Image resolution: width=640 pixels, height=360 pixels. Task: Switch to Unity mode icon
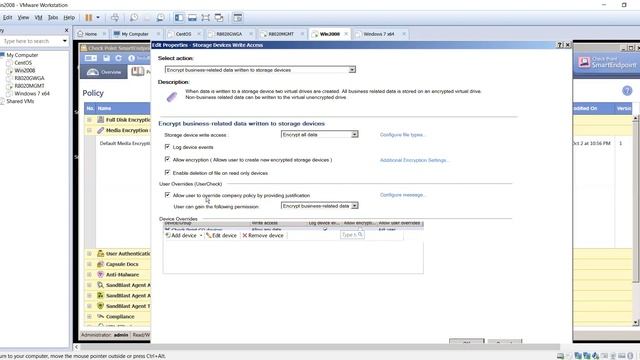click(x=219, y=18)
